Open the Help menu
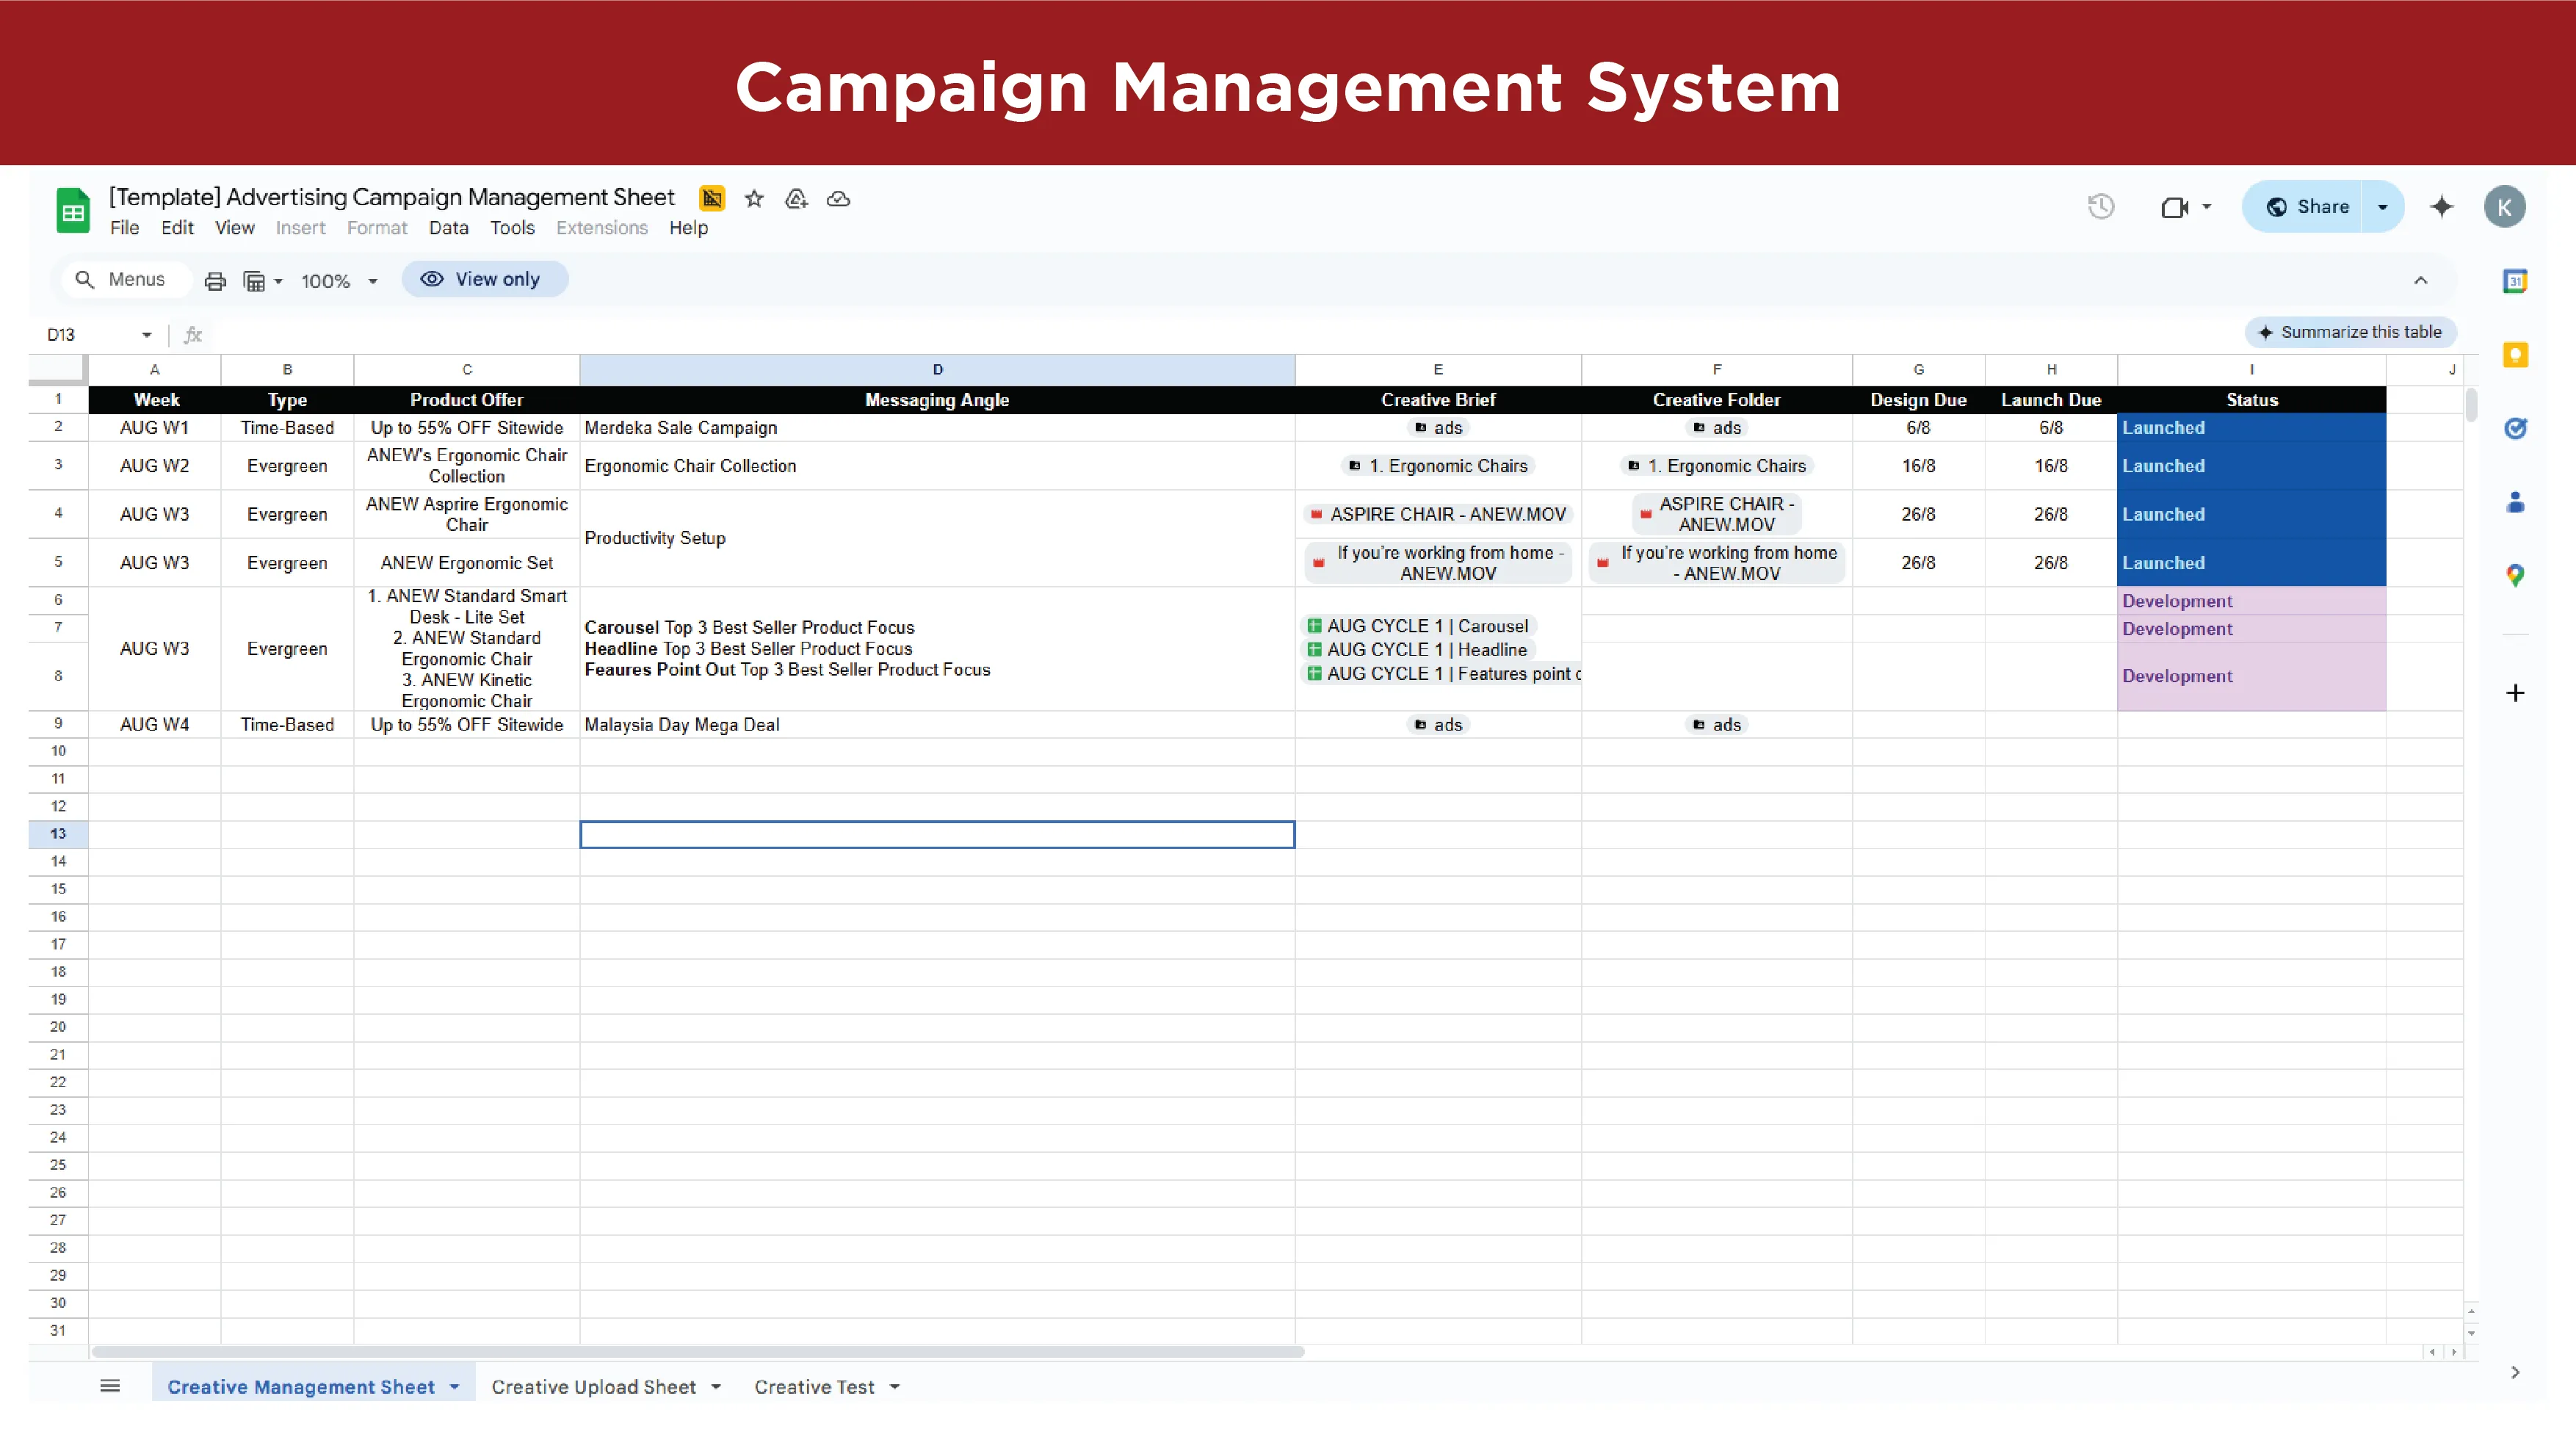The width and height of the screenshot is (2576, 1429). [x=688, y=228]
